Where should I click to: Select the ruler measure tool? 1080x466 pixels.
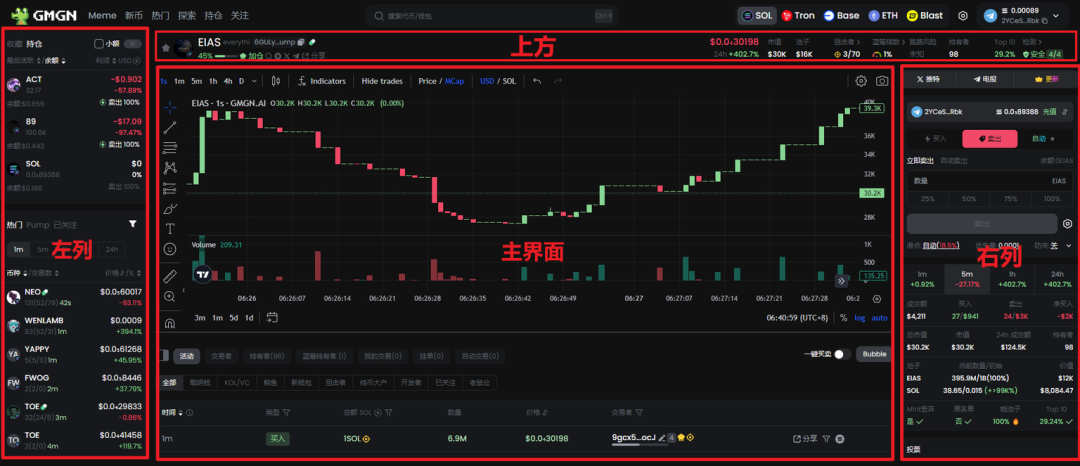click(x=170, y=277)
